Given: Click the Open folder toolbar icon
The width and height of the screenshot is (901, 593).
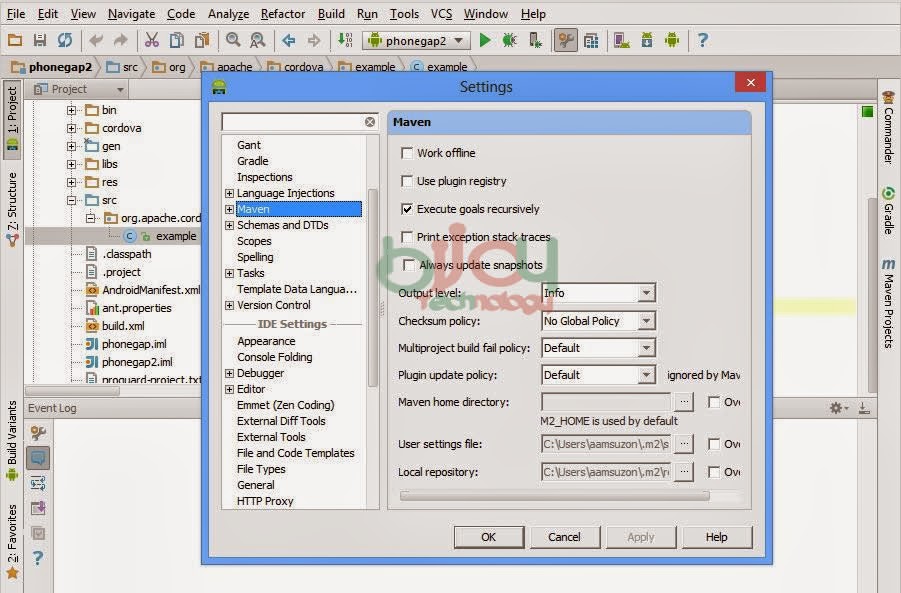Looking at the screenshot, I should [x=15, y=40].
